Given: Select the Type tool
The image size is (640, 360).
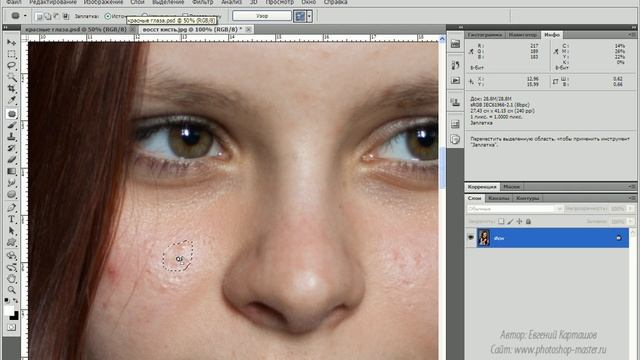Looking at the screenshot, I should [11, 220].
